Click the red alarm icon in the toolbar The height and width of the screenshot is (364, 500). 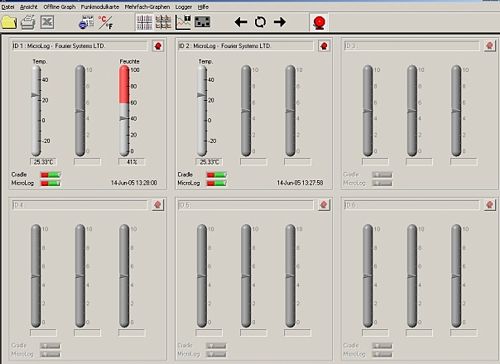[319, 22]
